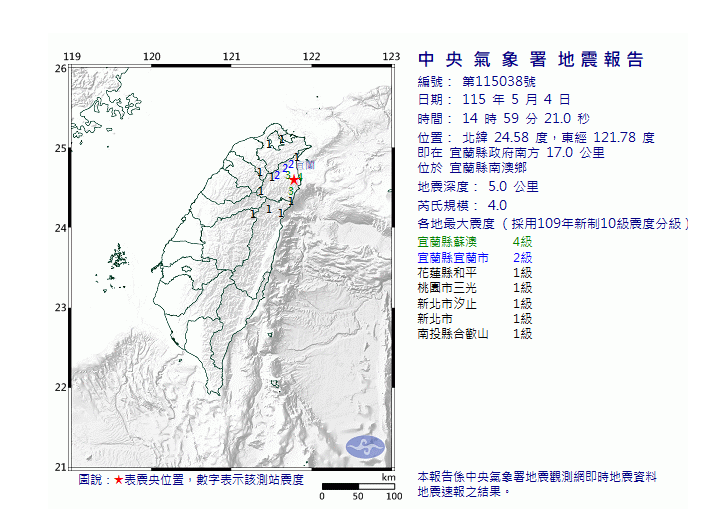Click the Central Weather Administration logo on map
The width and height of the screenshot is (728, 509).
pyautogui.click(x=365, y=447)
